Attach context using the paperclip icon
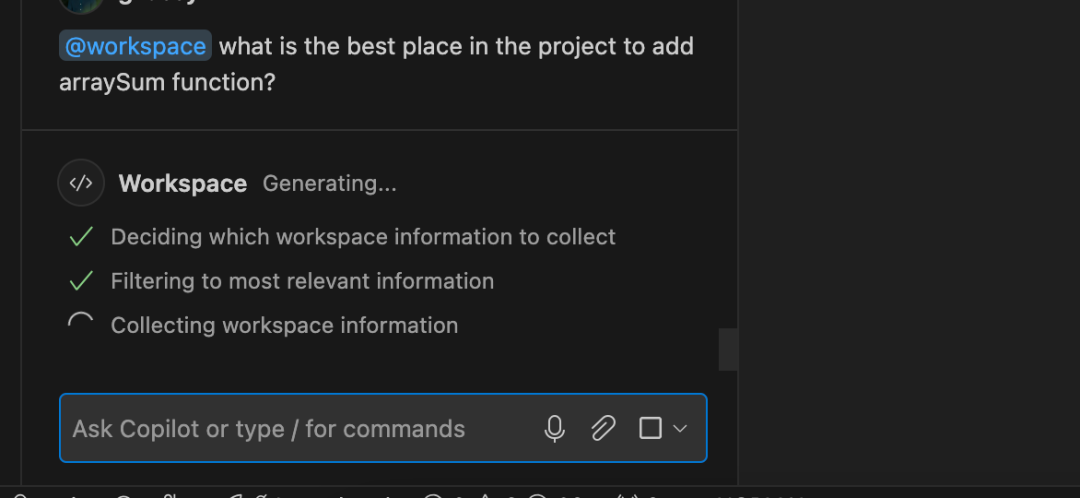 [x=602, y=429]
